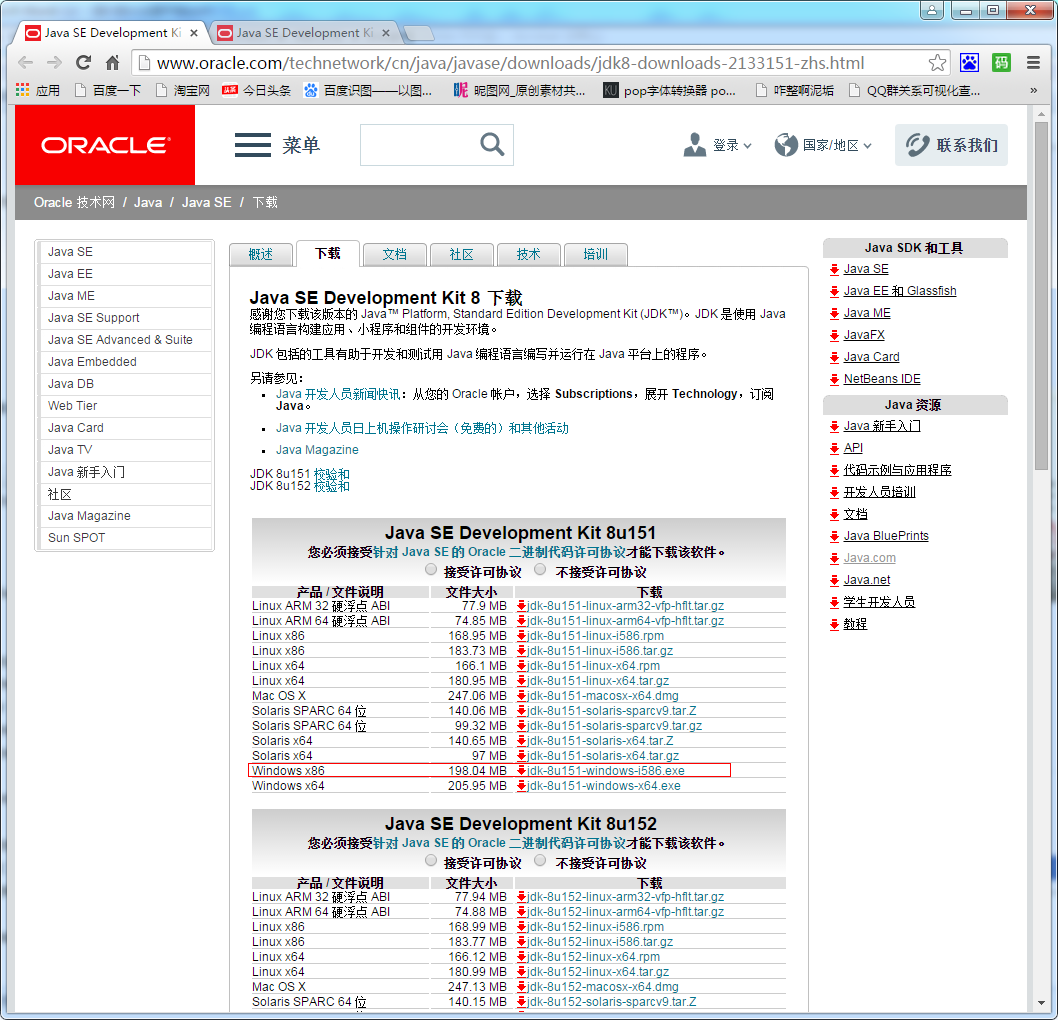Download jdk-8u151-macosx-x64.dmg
Viewport: 1058px width, 1020px height.
(x=603, y=696)
